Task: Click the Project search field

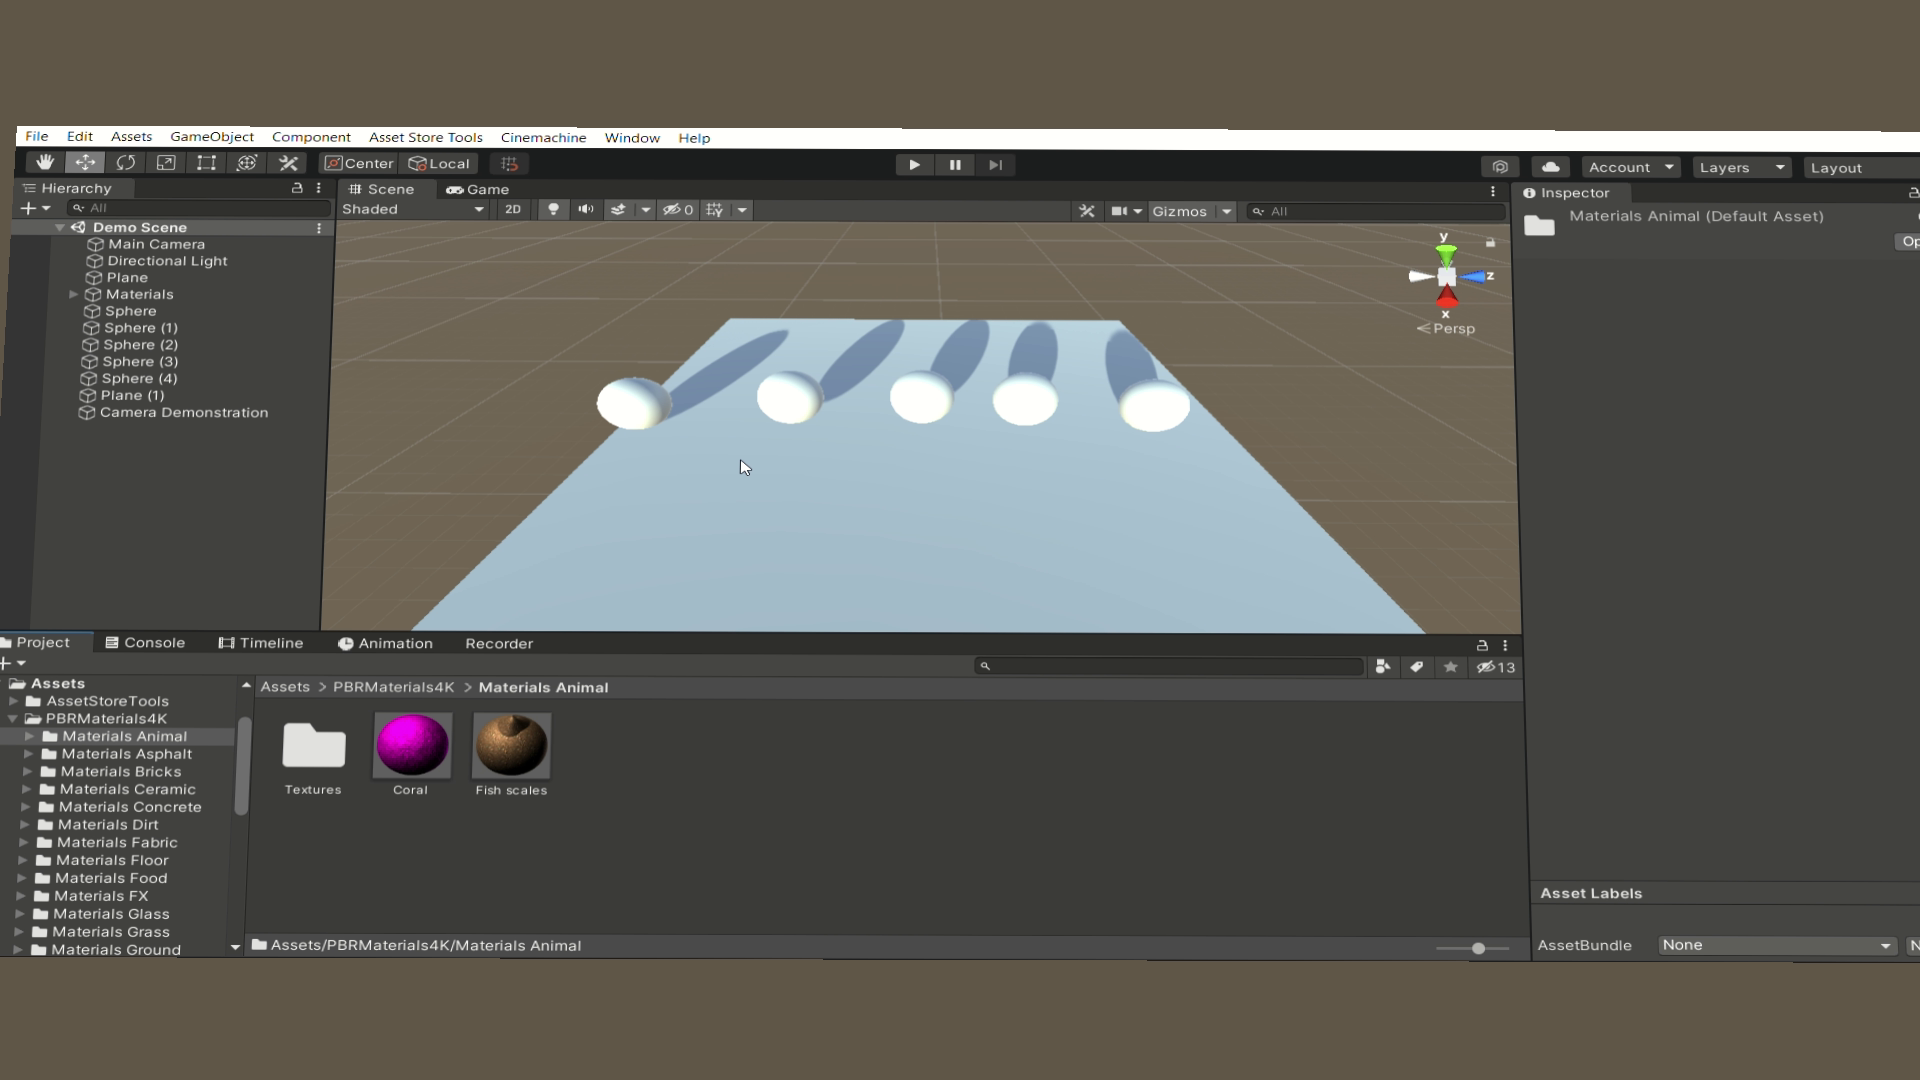Action: point(1169,666)
